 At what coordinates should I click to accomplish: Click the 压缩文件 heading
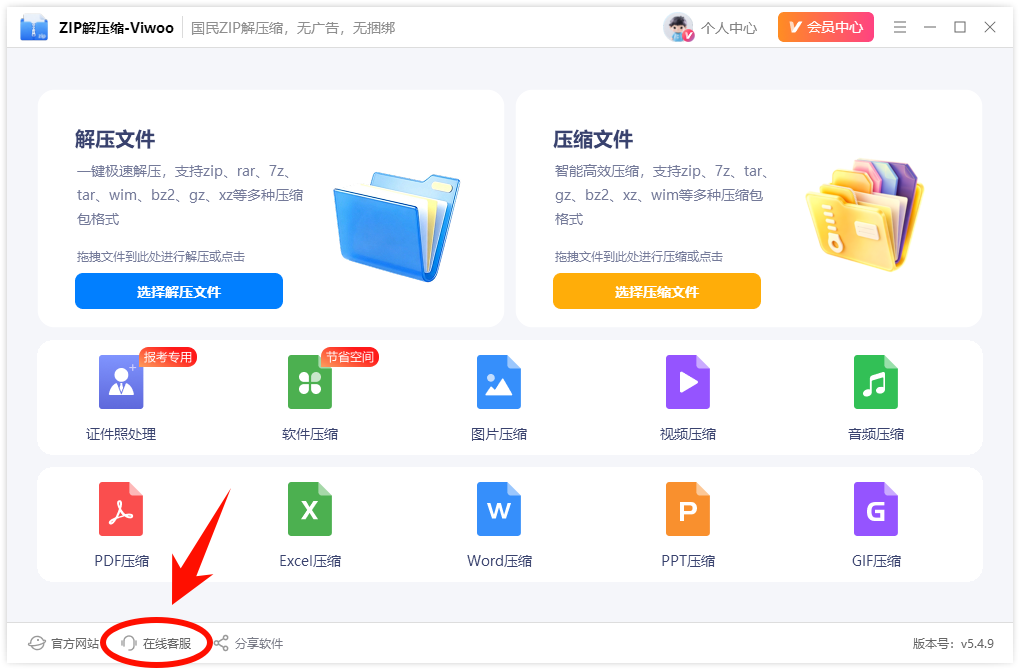click(593, 139)
